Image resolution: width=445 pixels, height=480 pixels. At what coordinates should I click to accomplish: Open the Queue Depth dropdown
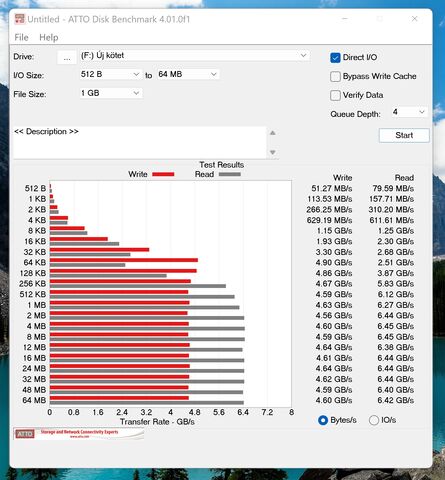pos(409,112)
